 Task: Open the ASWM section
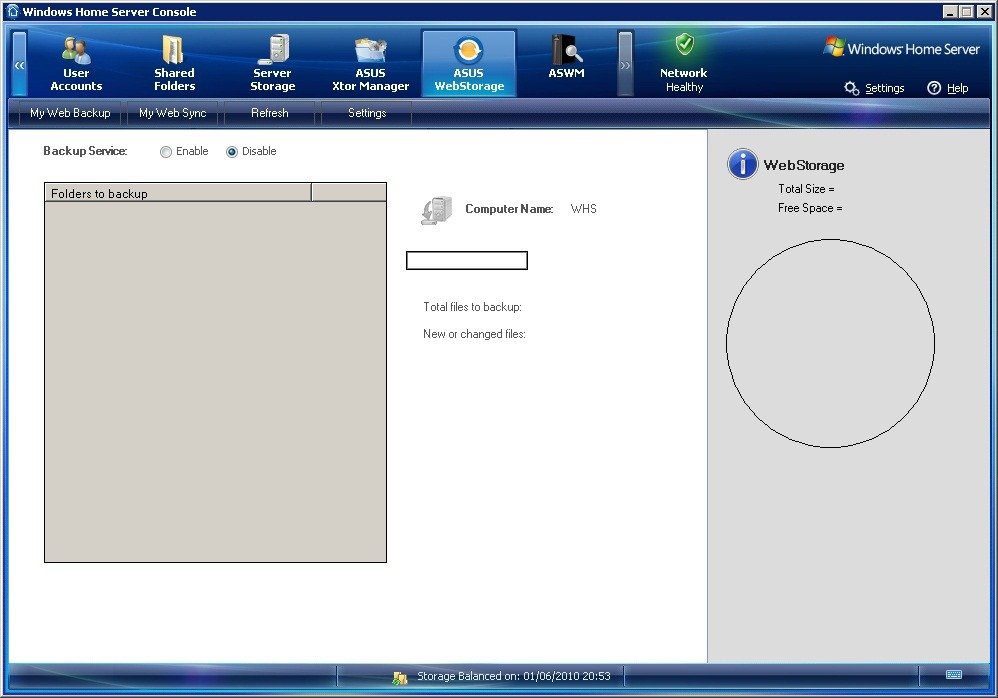(566, 58)
